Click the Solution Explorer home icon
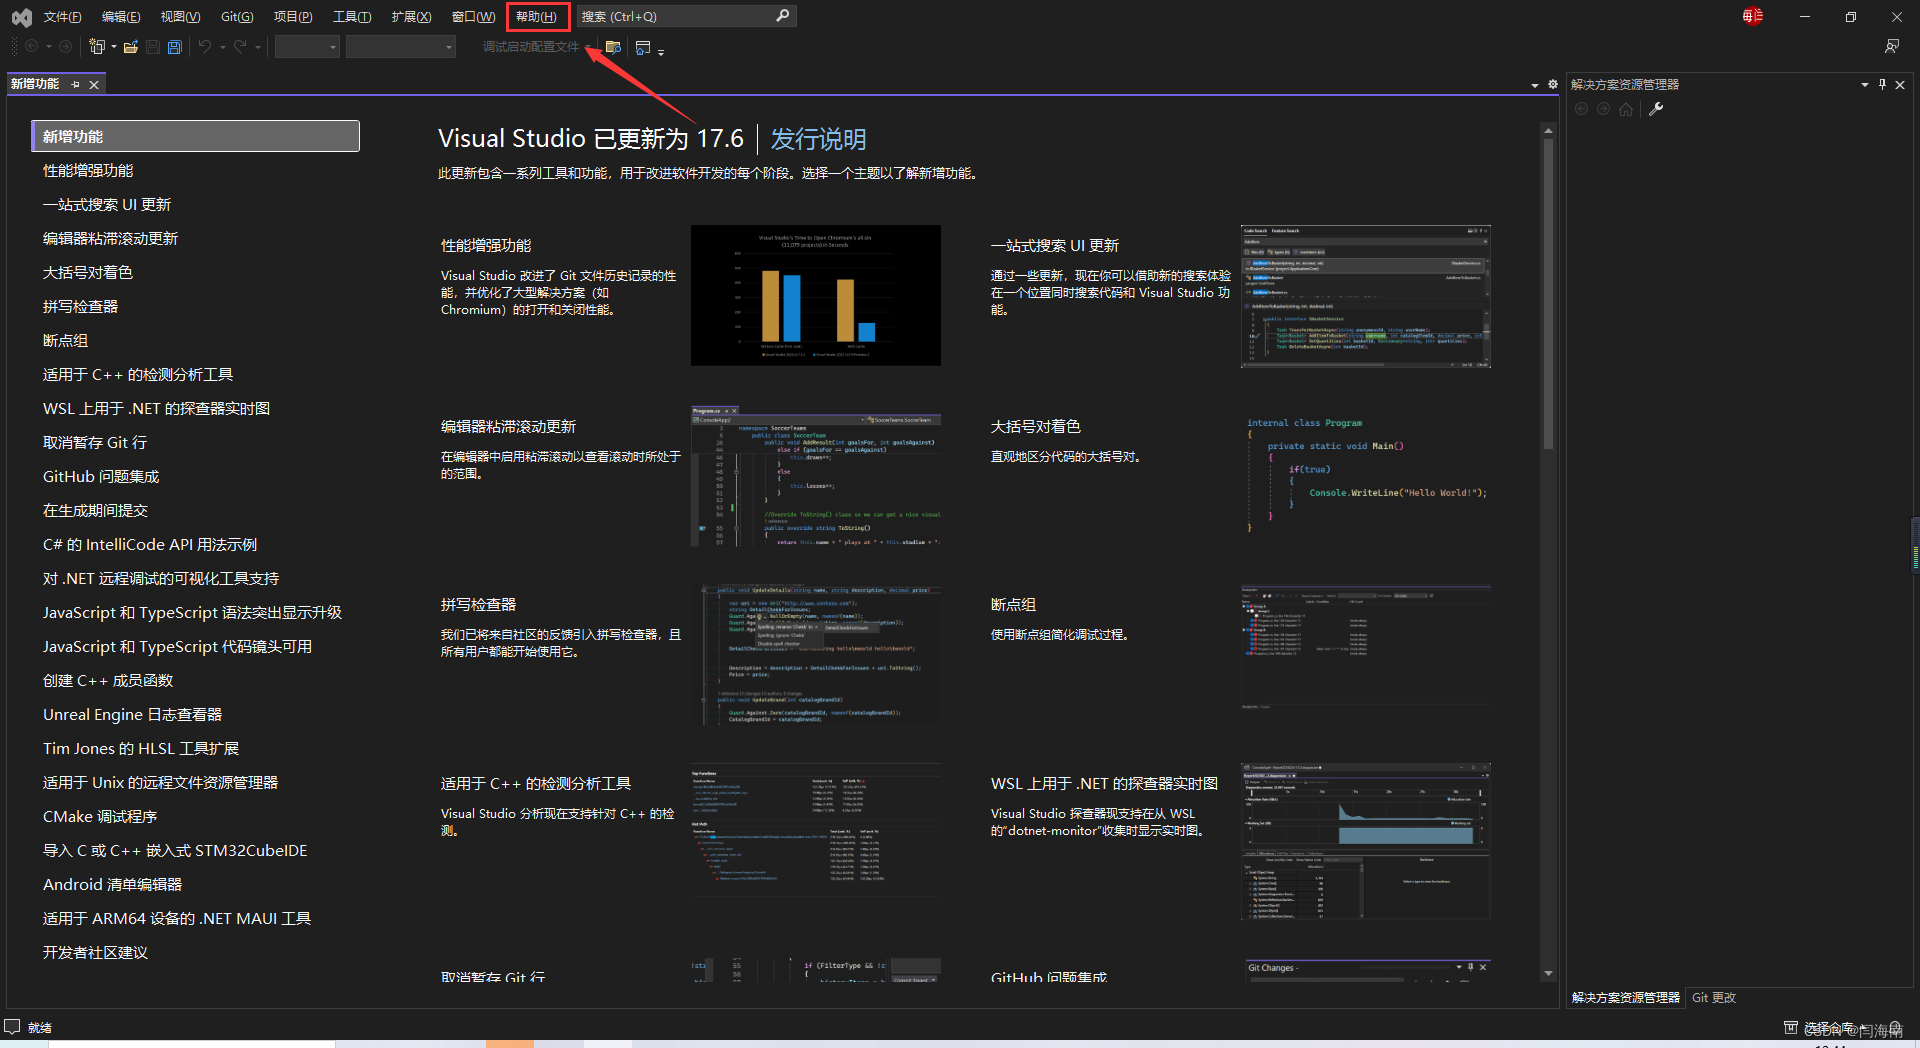The height and width of the screenshot is (1048, 1920). pos(1626,109)
